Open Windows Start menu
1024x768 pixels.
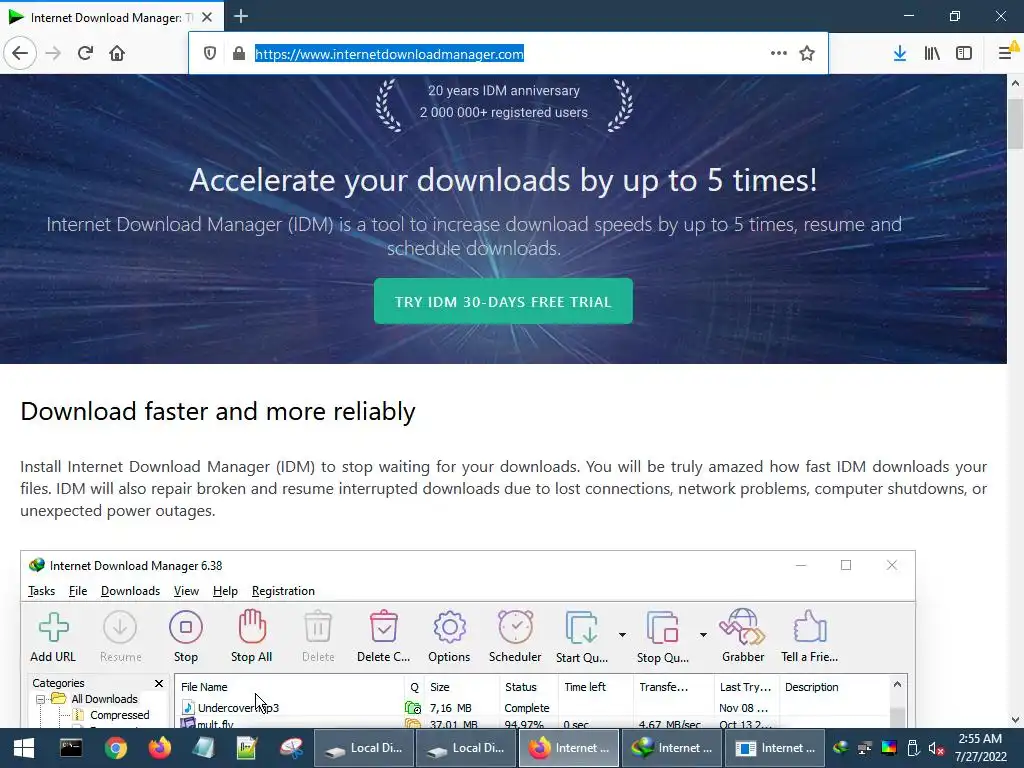[24, 748]
